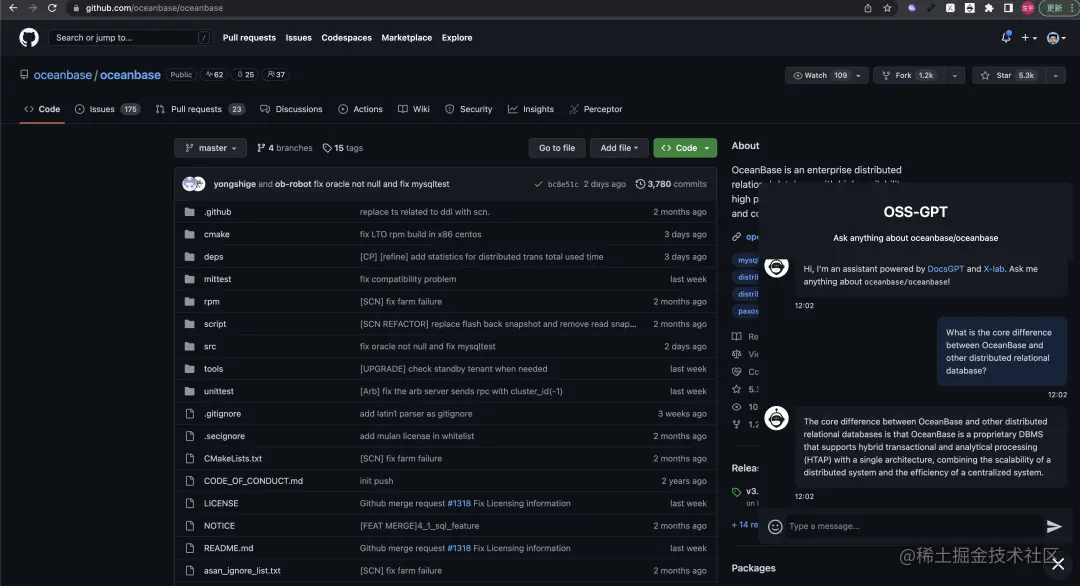Open the README.md file

[228, 548]
